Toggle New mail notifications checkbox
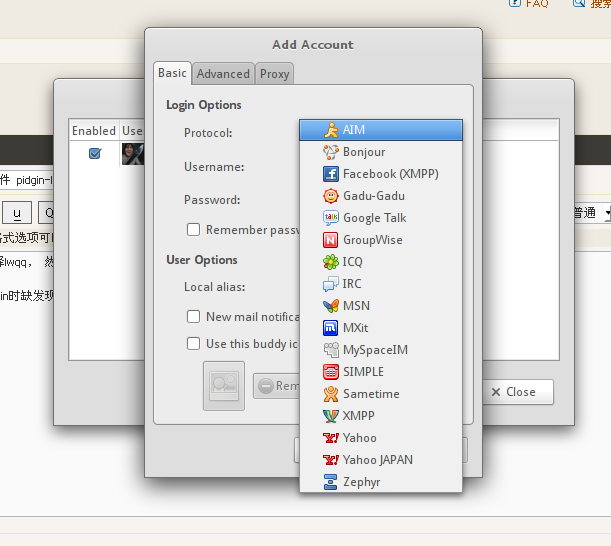Screen dimensions: 611x546 (x=193, y=316)
